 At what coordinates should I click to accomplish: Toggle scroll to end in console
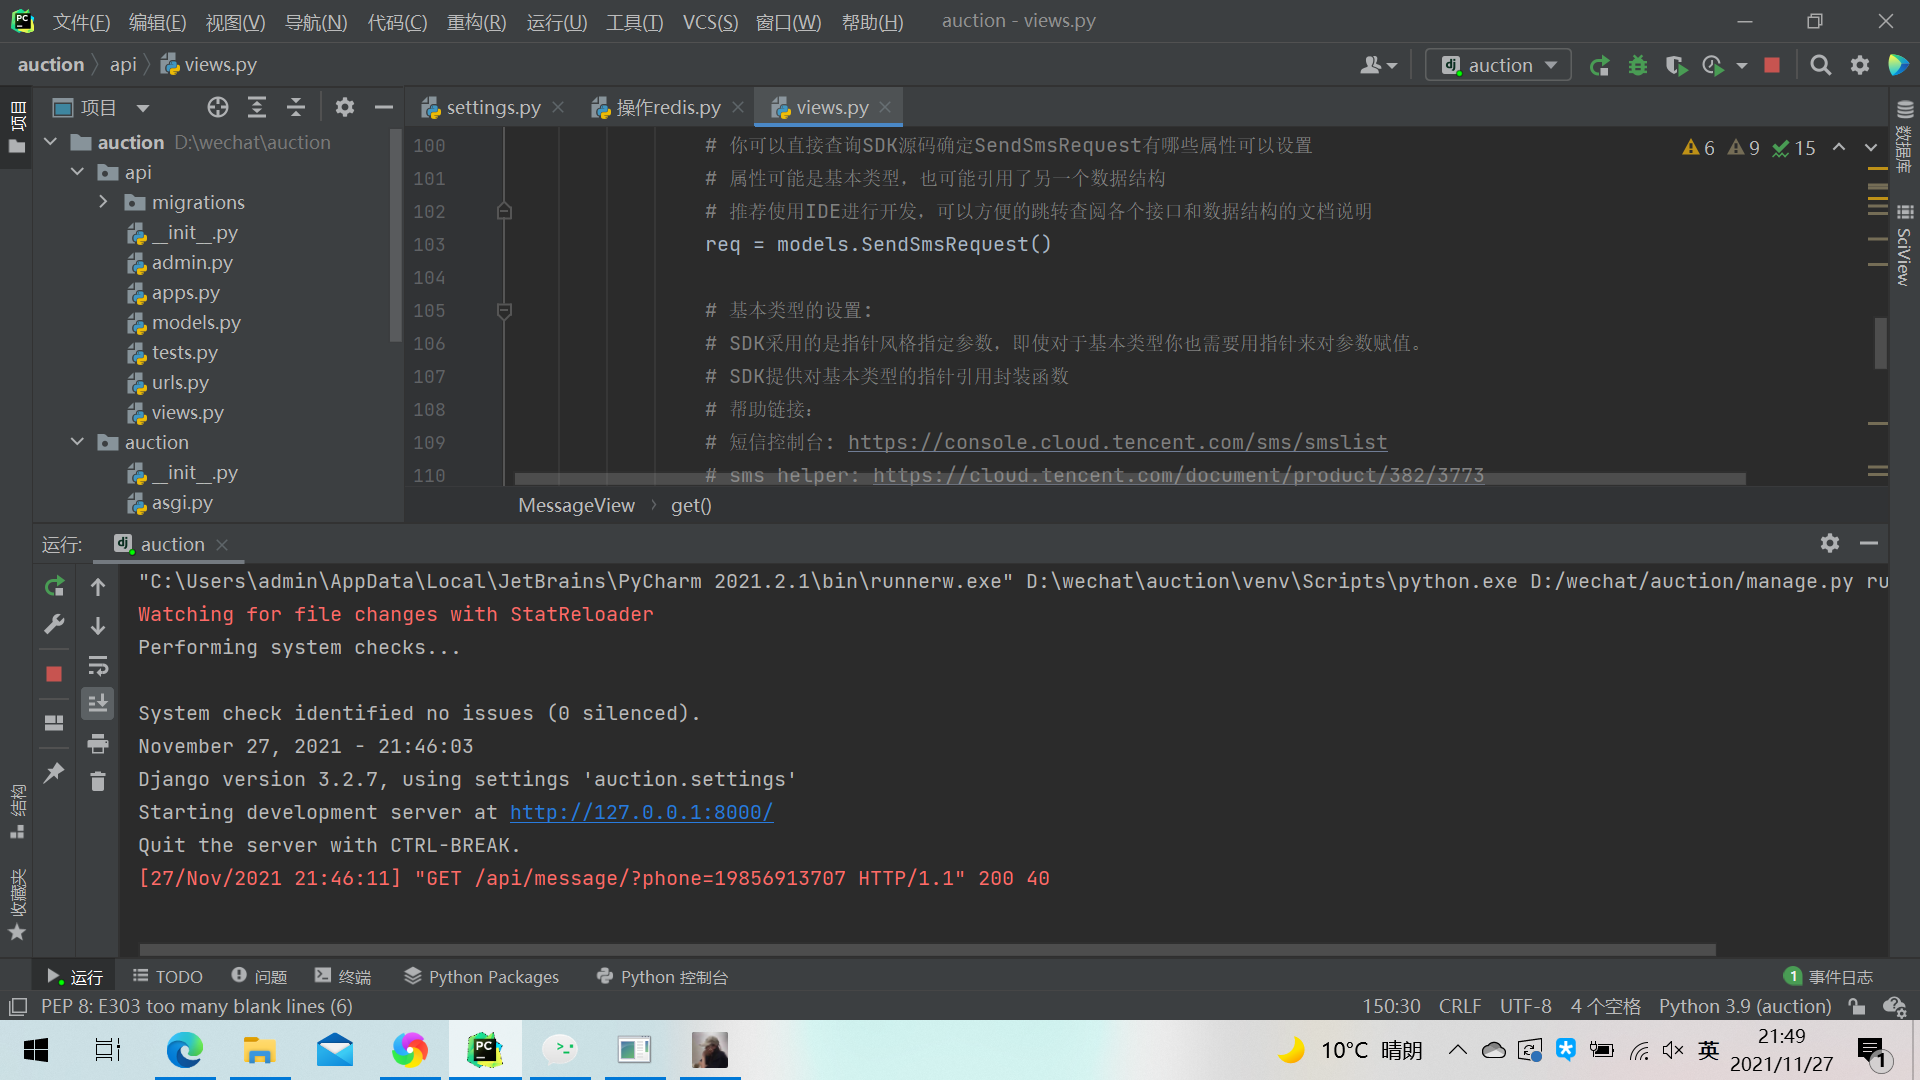98,705
